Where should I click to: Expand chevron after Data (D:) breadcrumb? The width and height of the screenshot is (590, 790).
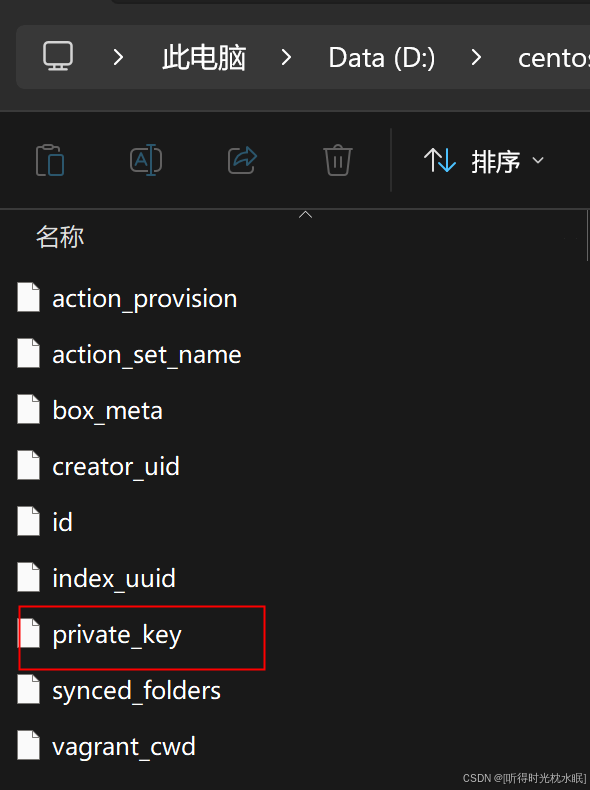pos(476,57)
